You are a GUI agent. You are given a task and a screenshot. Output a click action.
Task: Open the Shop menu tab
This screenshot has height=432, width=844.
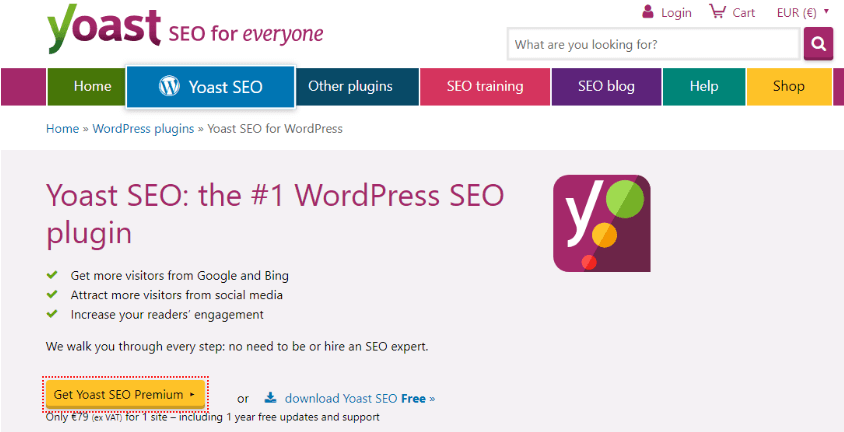[x=789, y=87]
